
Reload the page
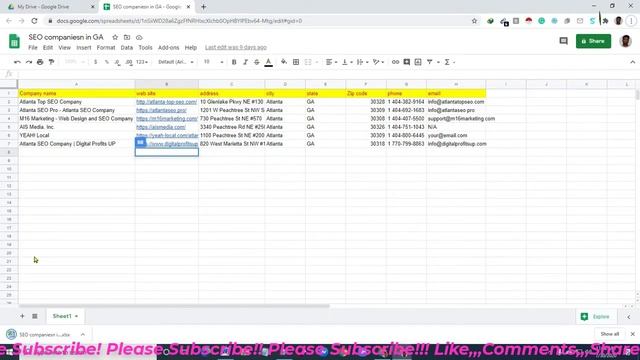[x=34, y=21]
